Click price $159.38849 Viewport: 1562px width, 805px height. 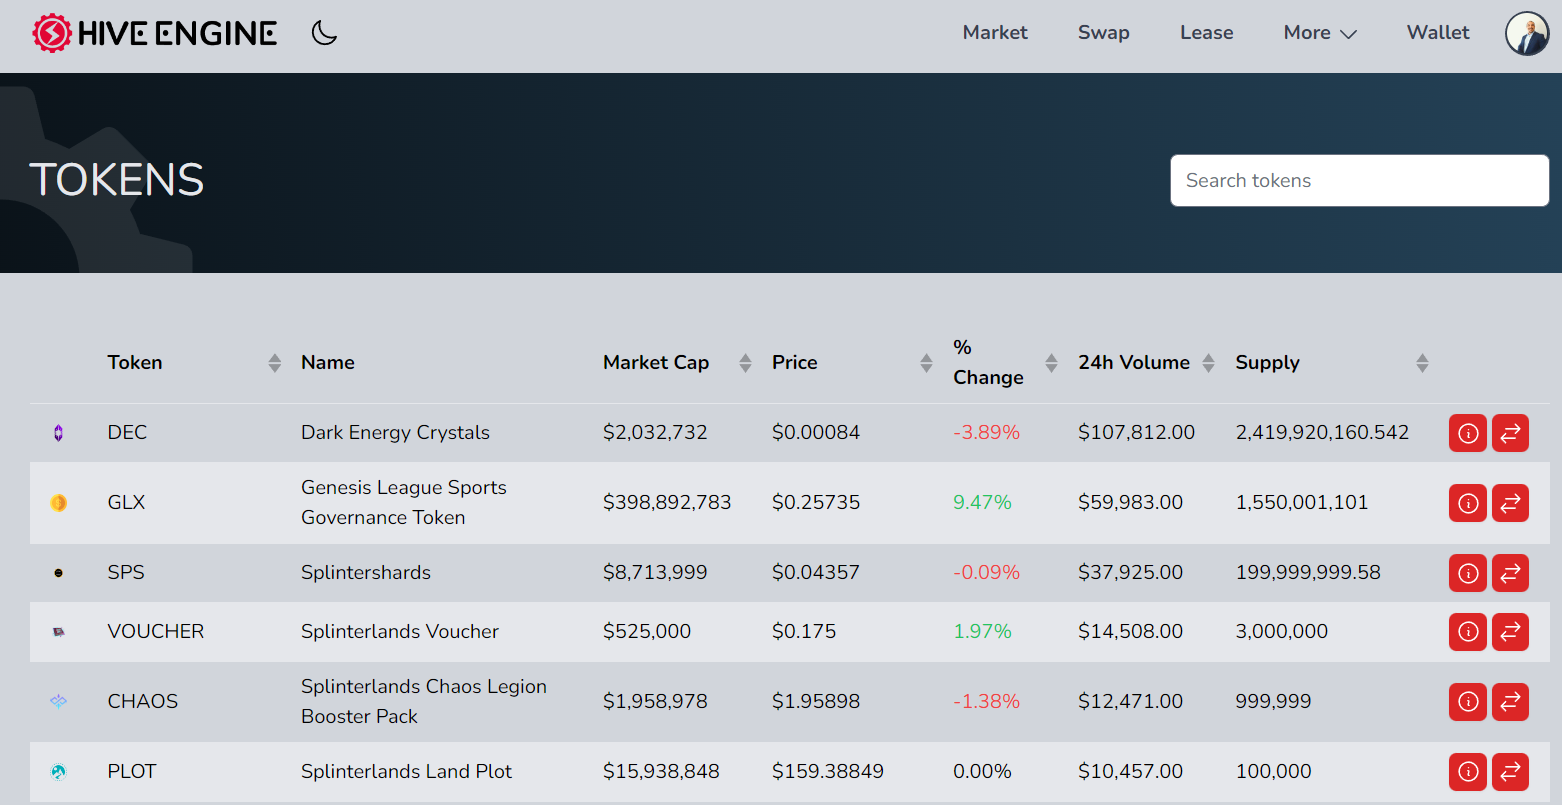coord(828,771)
